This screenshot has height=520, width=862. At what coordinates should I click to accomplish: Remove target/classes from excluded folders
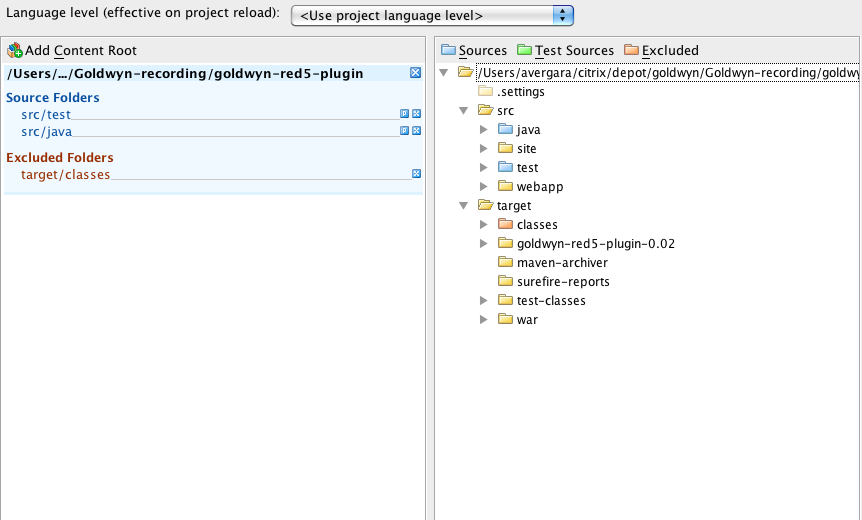coord(416,174)
